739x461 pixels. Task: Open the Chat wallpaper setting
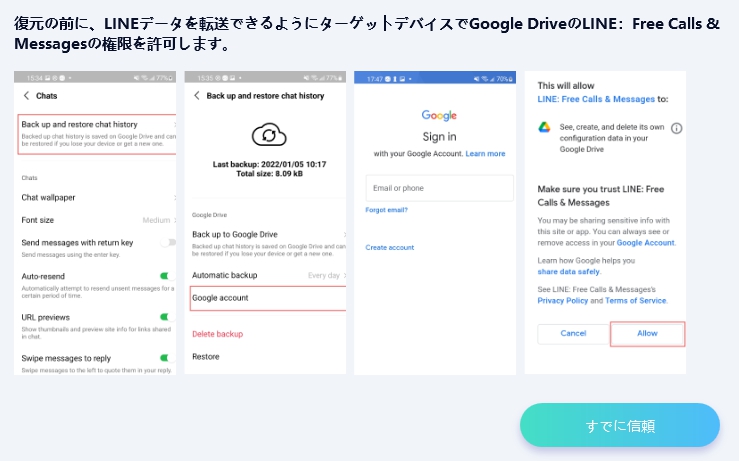tap(97, 198)
